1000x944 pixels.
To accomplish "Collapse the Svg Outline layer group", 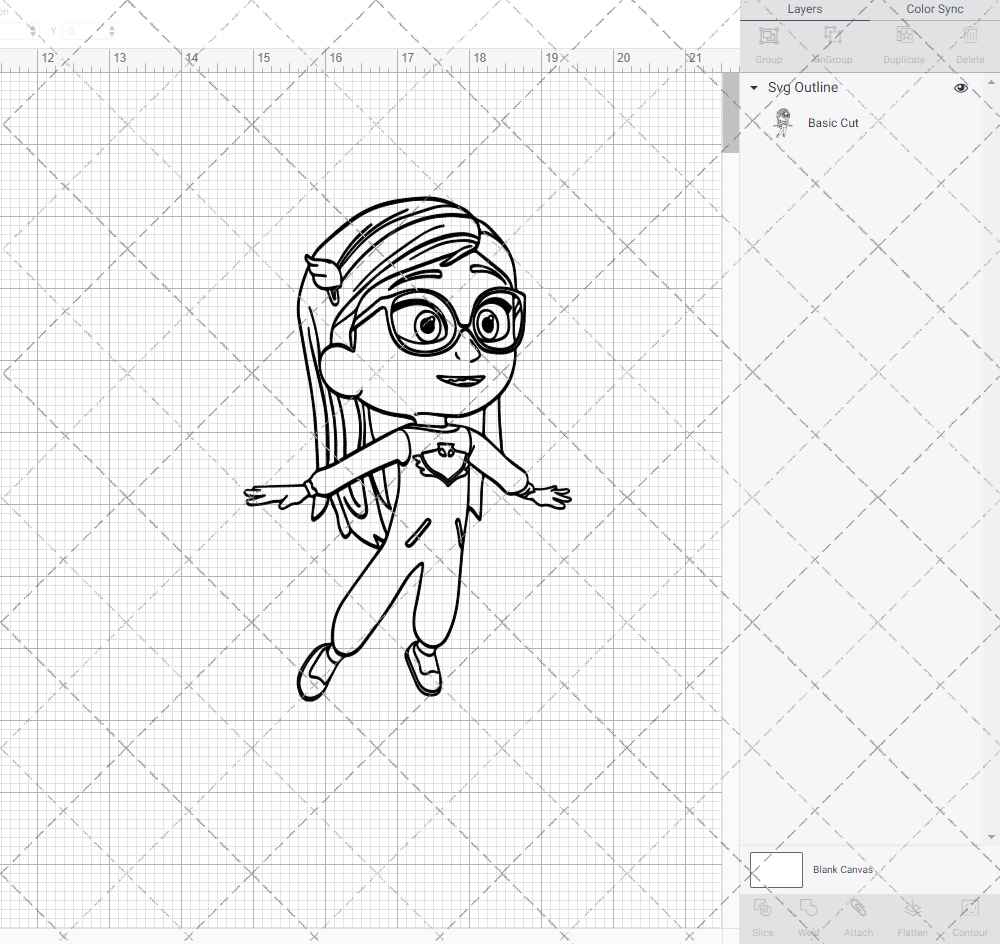I will click(x=753, y=88).
